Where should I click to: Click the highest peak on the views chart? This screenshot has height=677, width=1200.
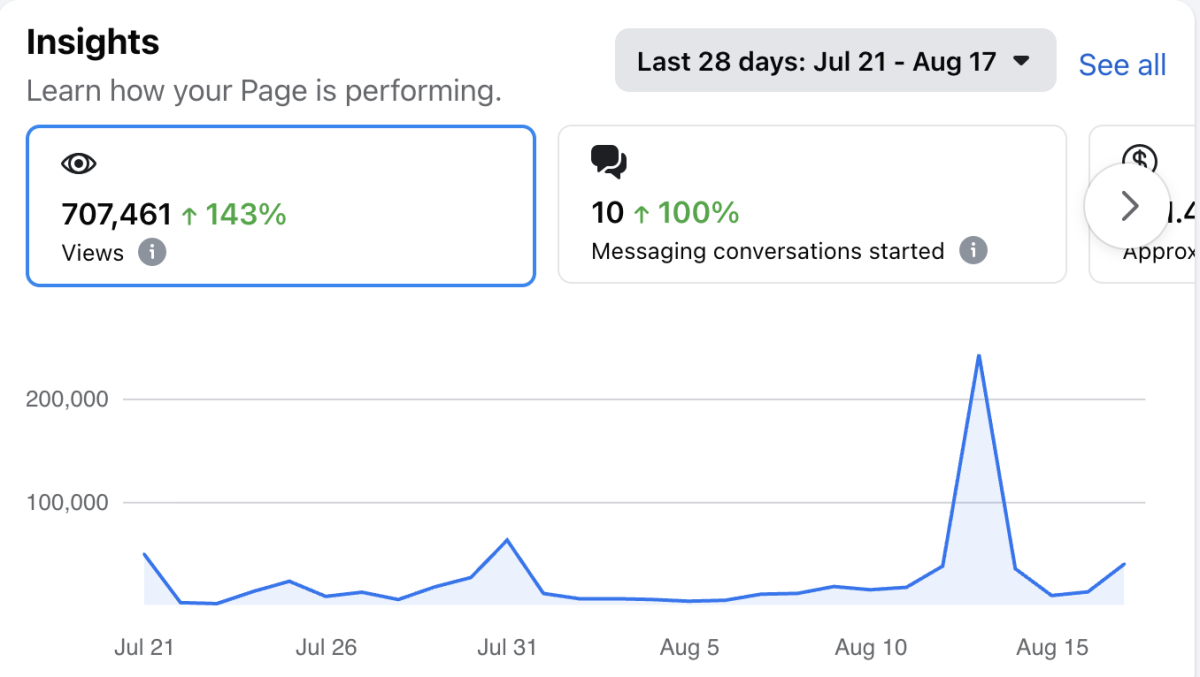(x=978, y=355)
